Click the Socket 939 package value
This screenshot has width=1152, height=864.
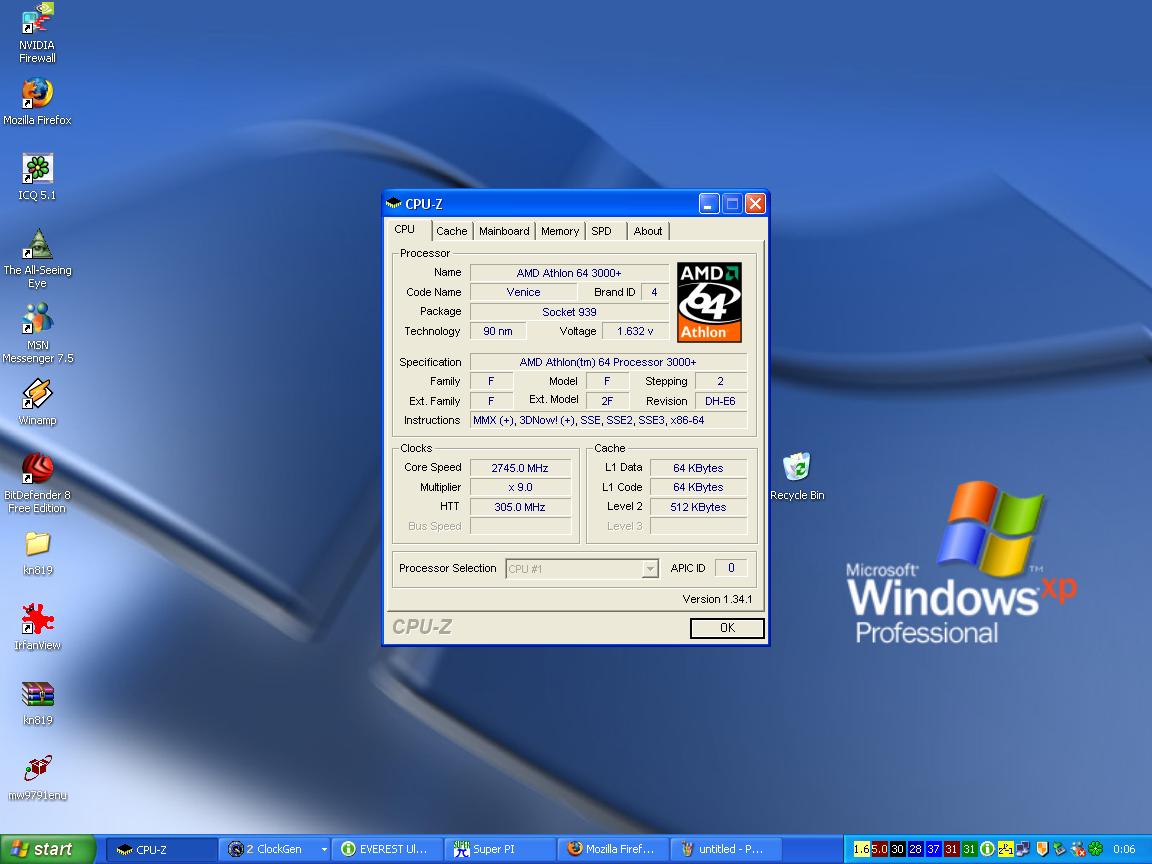click(569, 312)
